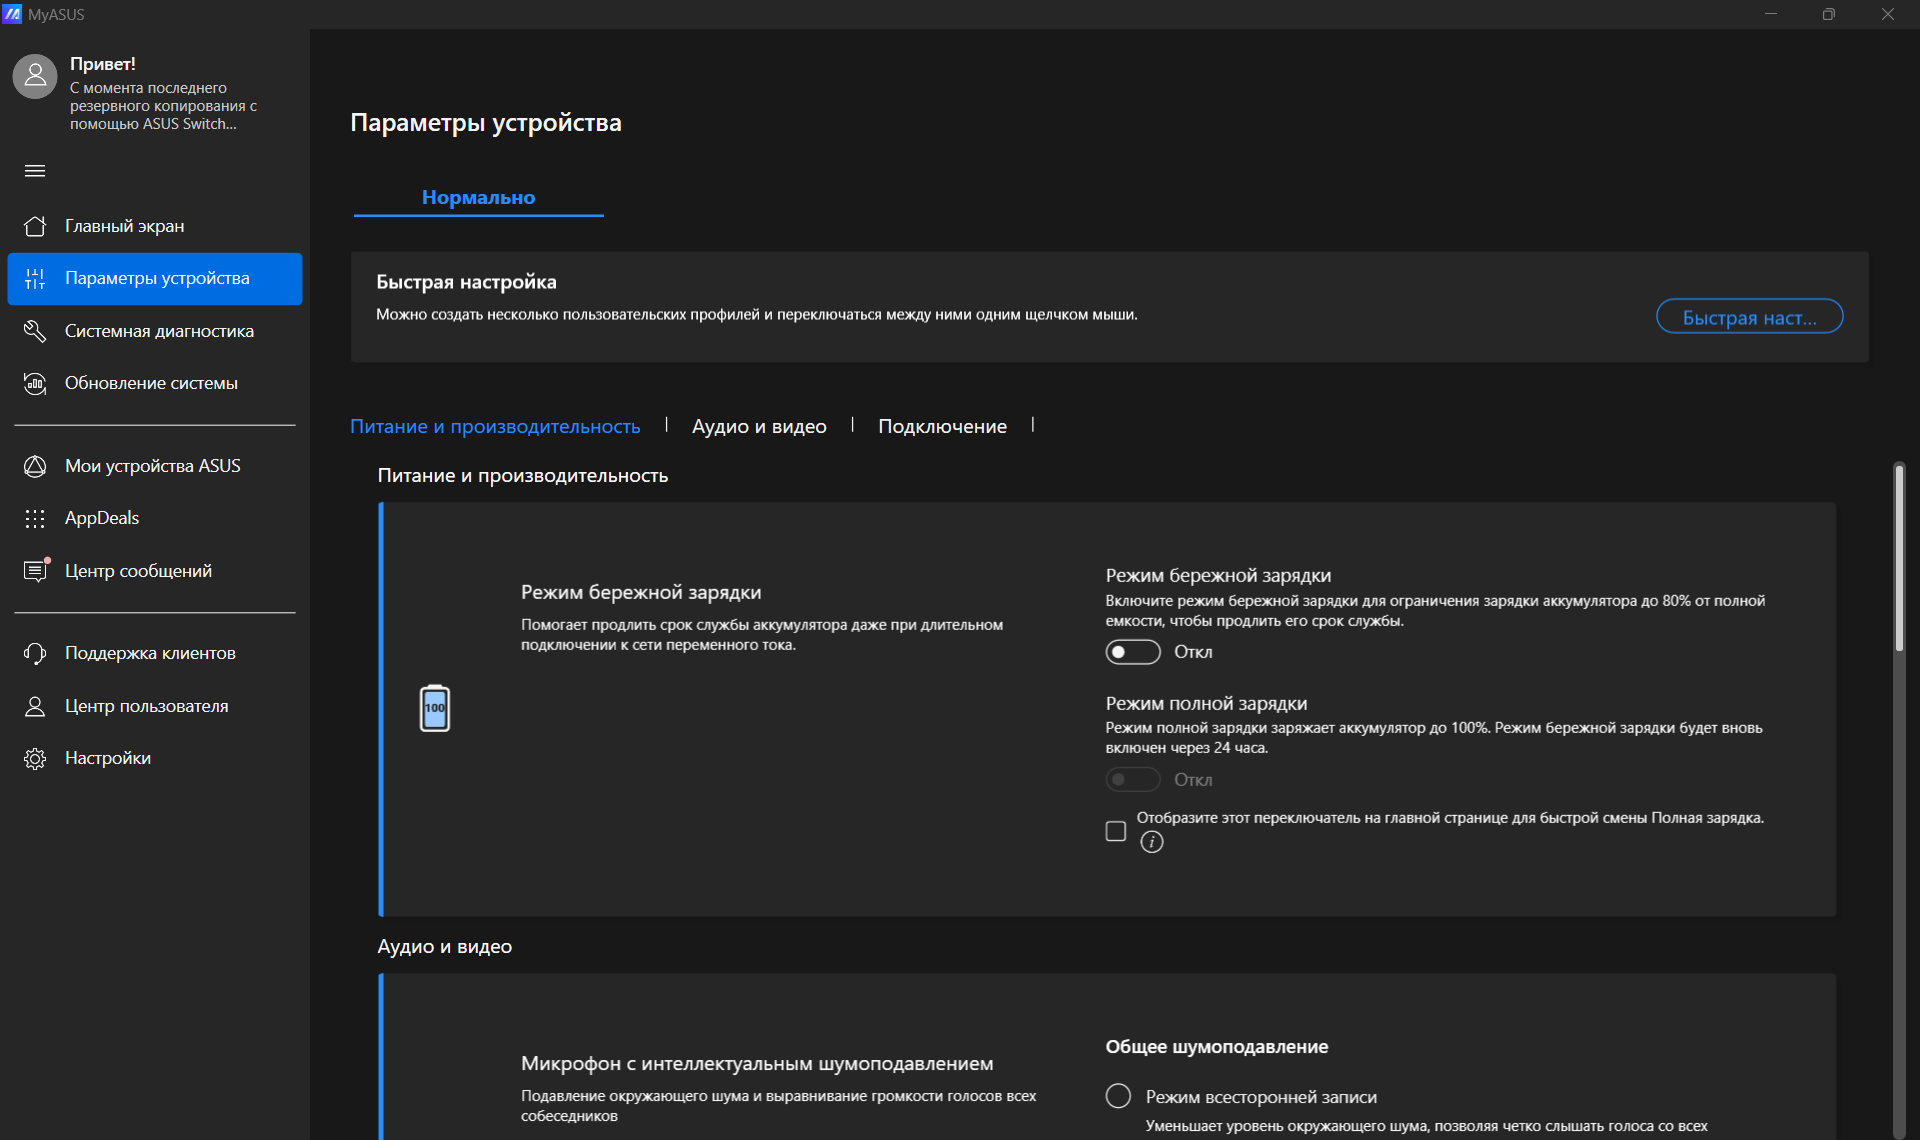Open Настройки gear icon
The width and height of the screenshot is (1920, 1140).
pyautogui.click(x=35, y=758)
